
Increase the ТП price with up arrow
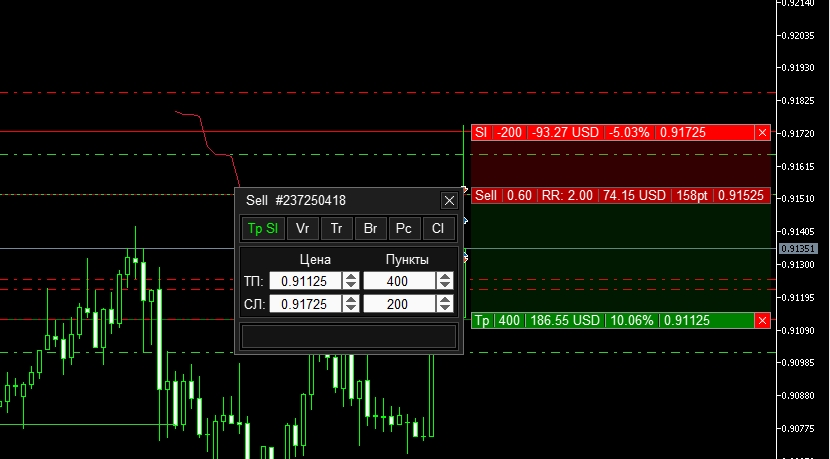pos(351,276)
